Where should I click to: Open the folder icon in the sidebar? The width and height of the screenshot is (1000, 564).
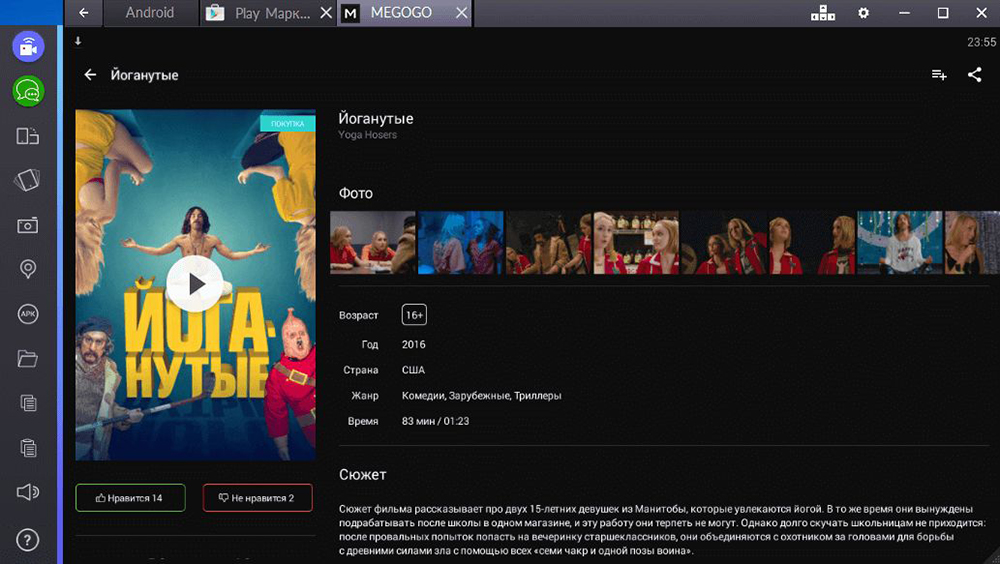(x=27, y=359)
